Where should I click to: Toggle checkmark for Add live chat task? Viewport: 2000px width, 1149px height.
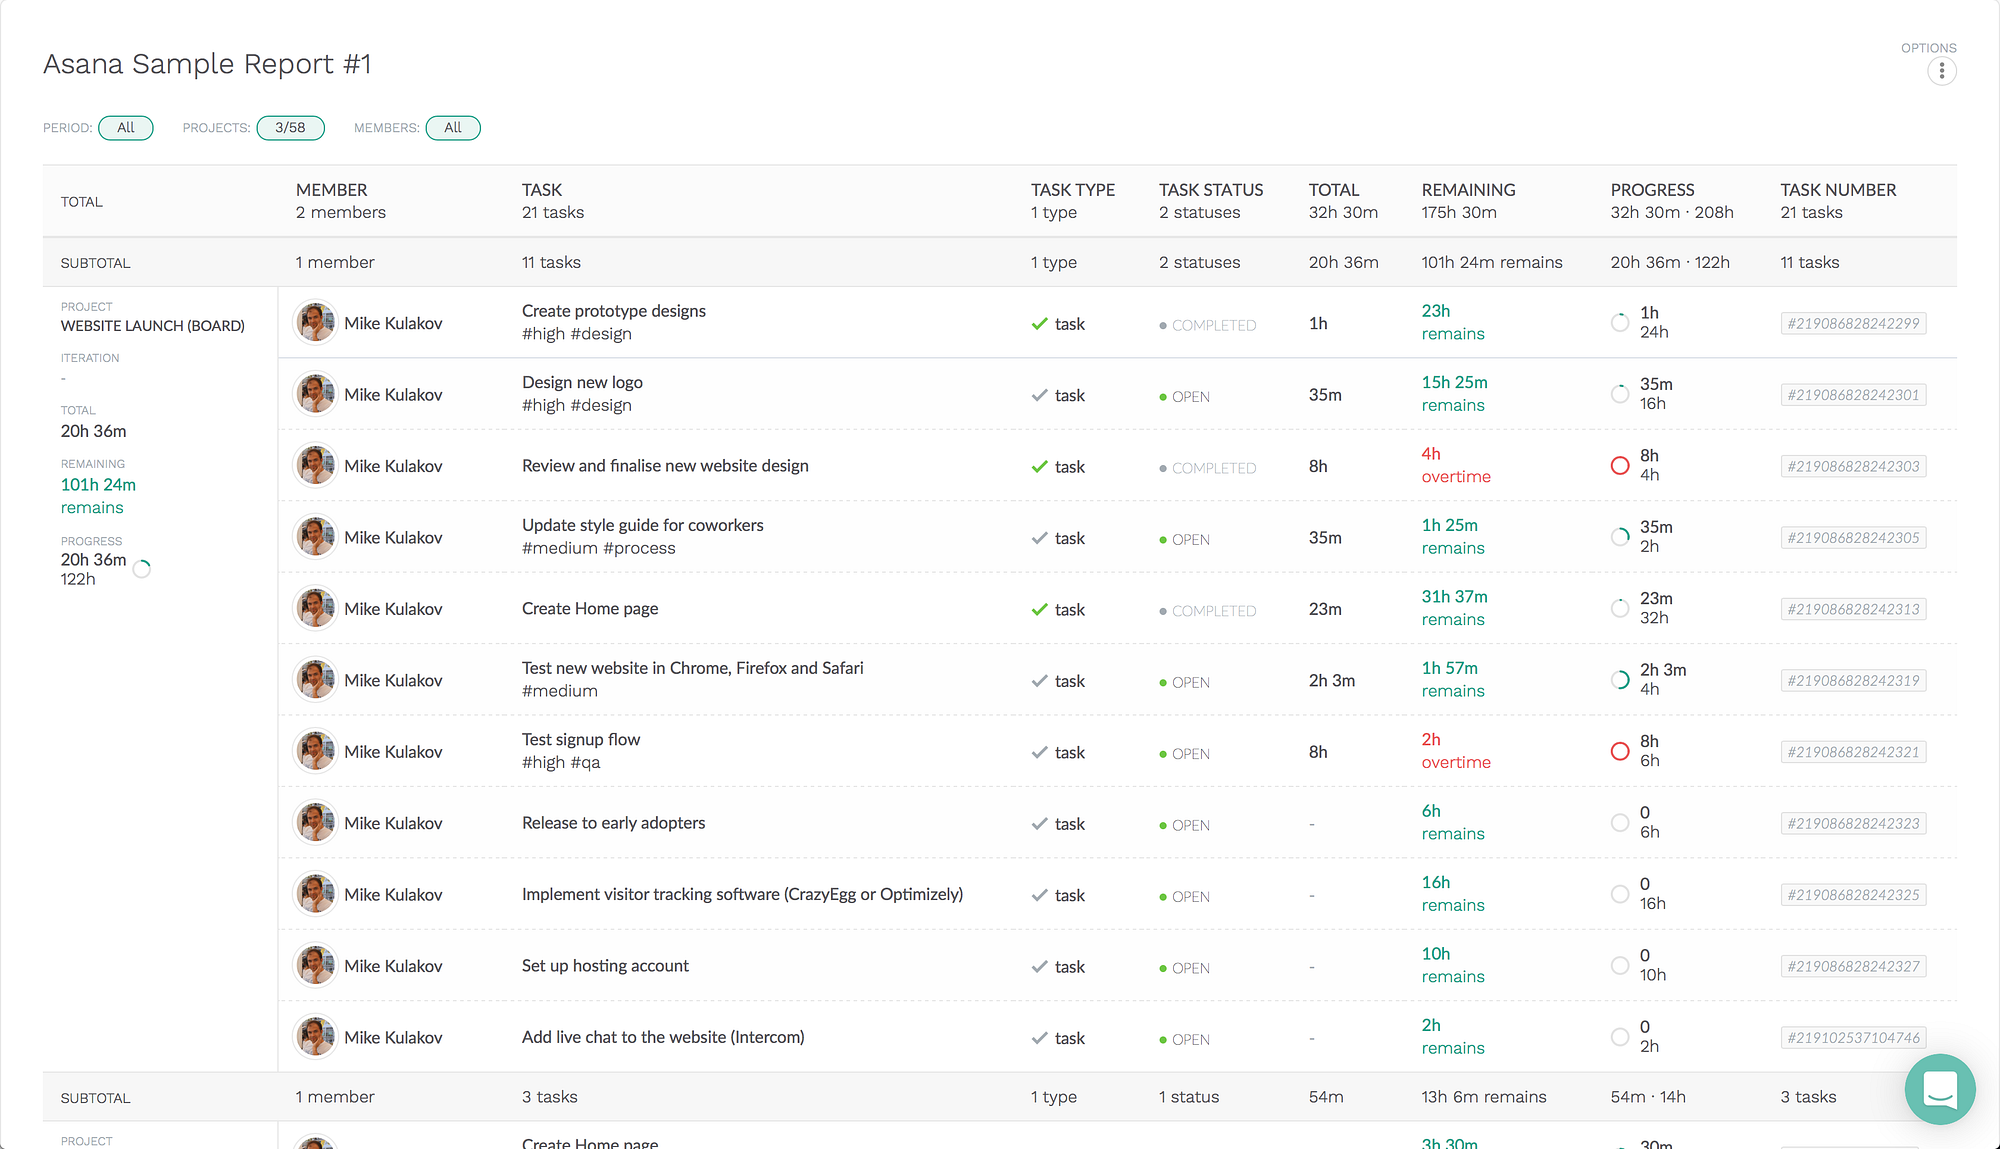(x=1040, y=1038)
